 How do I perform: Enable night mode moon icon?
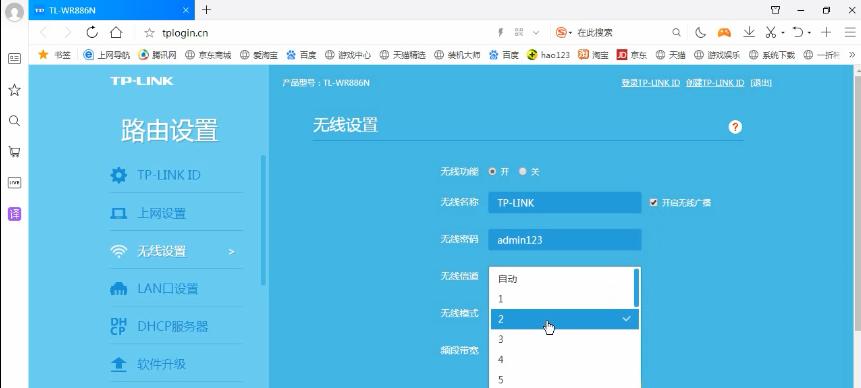click(700, 33)
